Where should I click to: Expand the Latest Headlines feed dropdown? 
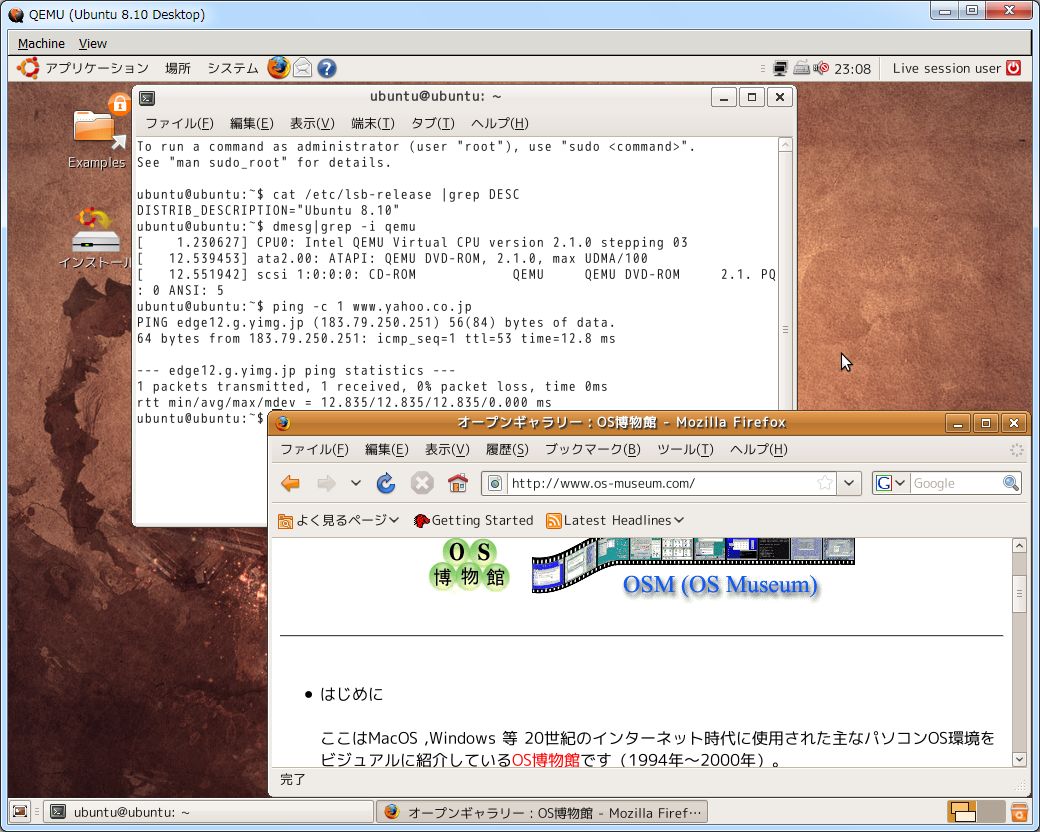(615, 520)
